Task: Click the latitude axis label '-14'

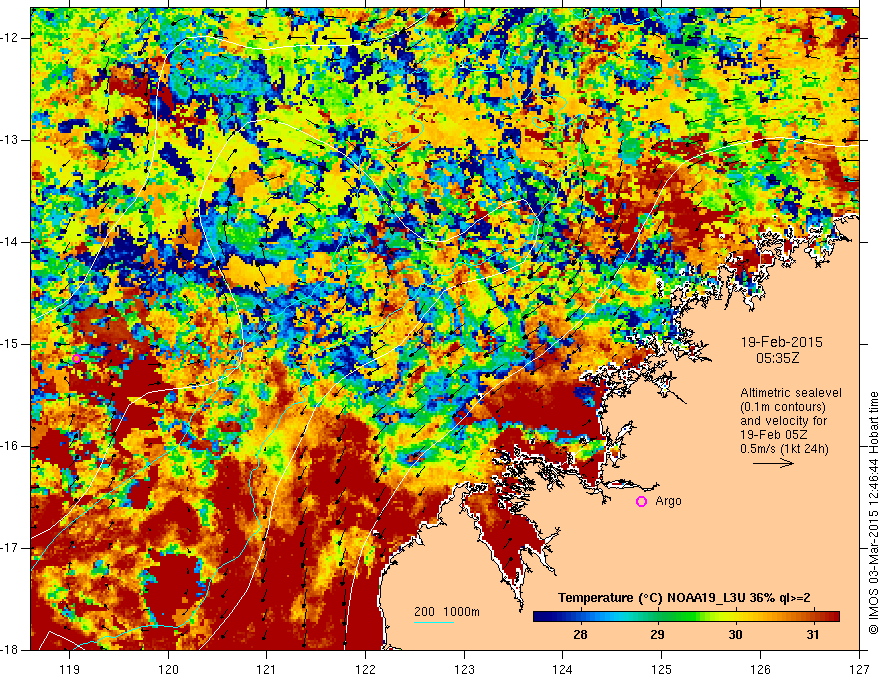Action: tap(11, 242)
